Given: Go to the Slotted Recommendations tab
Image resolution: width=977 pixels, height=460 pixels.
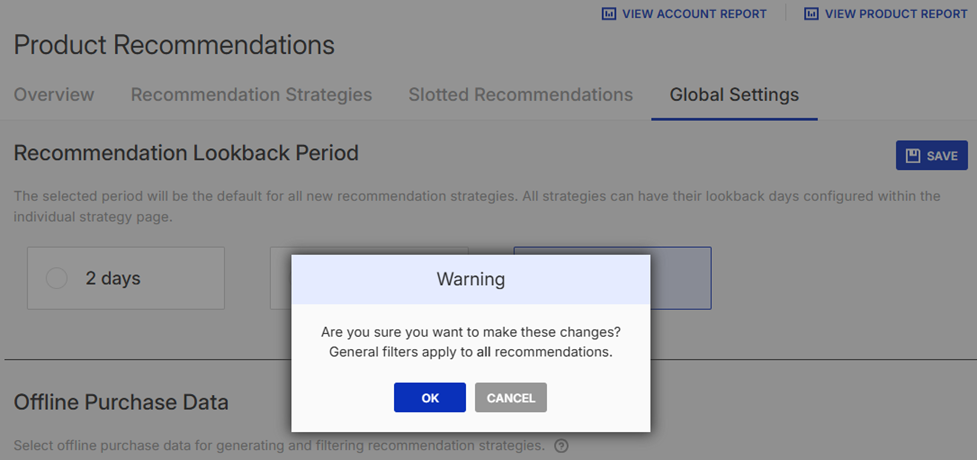Looking at the screenshot, I should 520,95.
